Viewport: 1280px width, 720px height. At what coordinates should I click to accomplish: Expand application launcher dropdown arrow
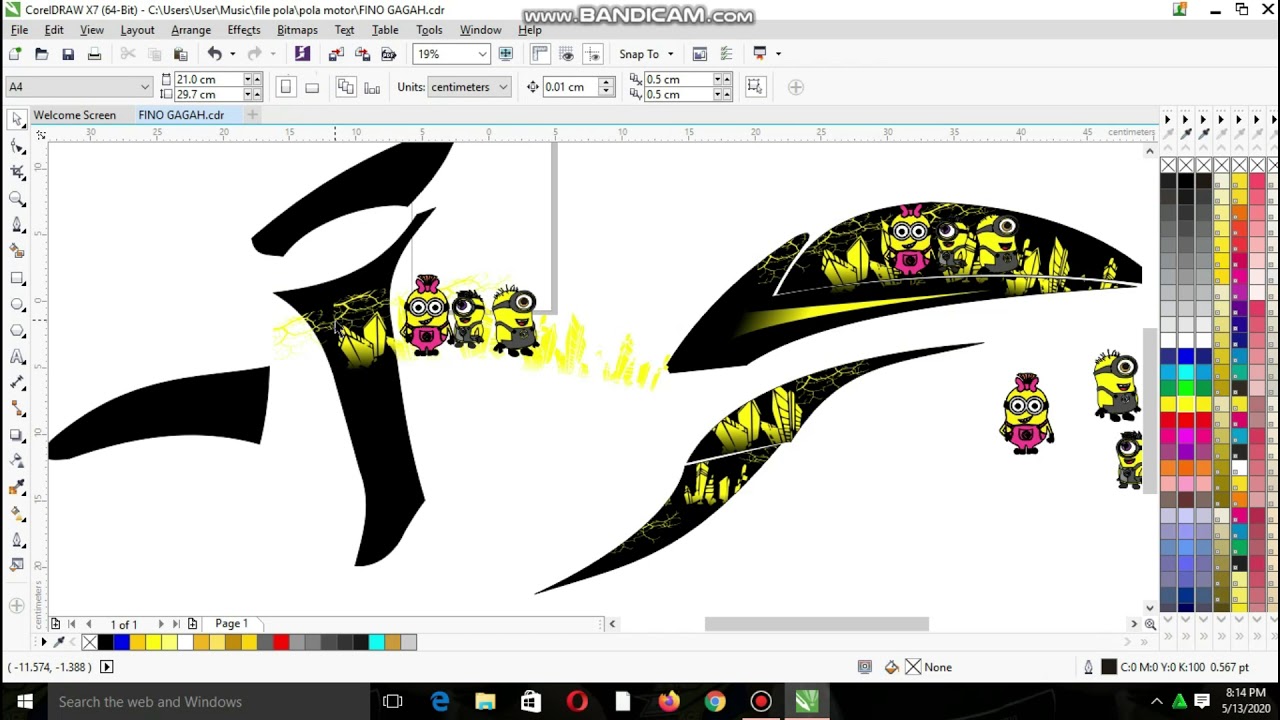(x=778, y=54)
